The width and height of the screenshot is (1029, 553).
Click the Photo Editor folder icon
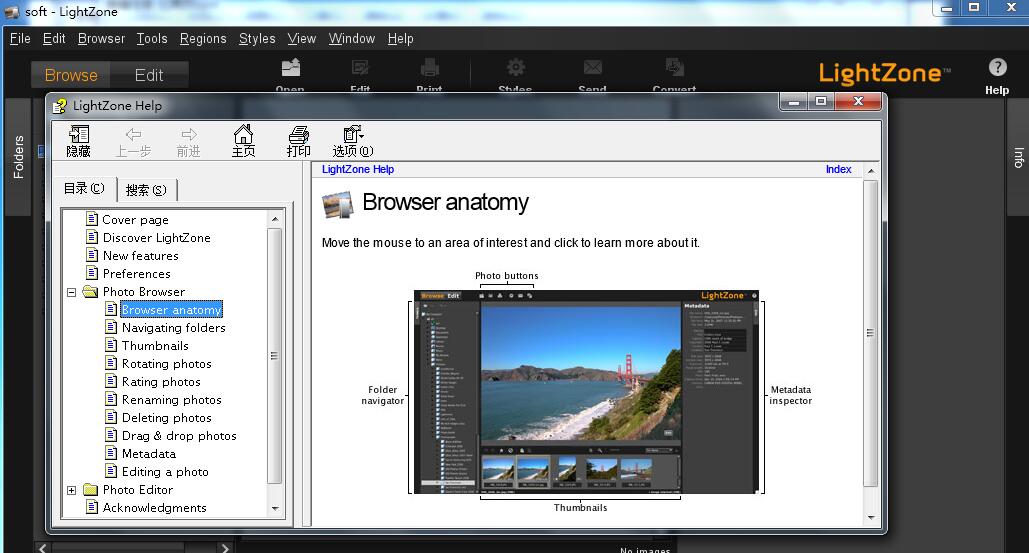[x=91, y=489]
